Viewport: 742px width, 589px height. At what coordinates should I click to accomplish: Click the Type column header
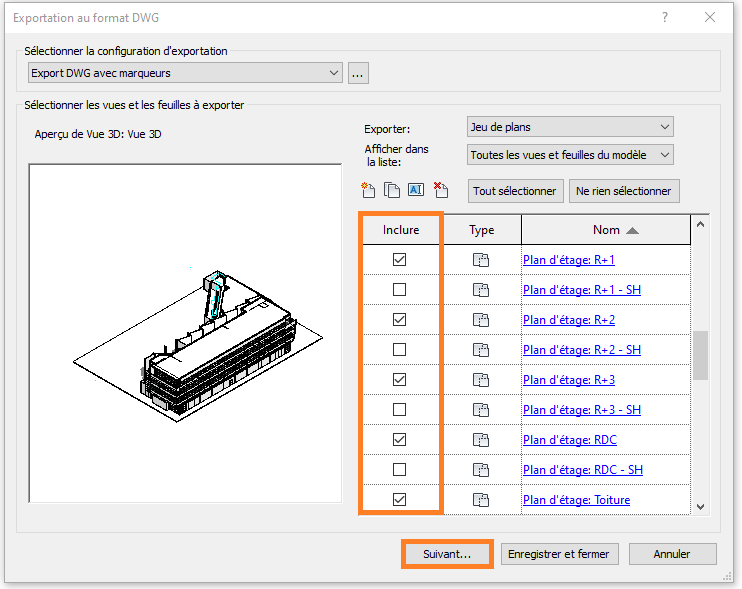tap(482, 230)
